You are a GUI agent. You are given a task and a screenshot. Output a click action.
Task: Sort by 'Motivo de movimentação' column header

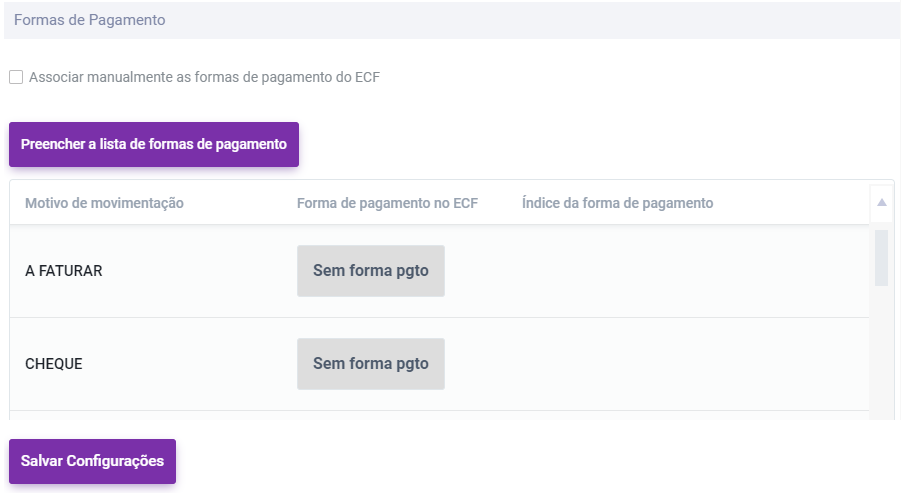point(104,203)
